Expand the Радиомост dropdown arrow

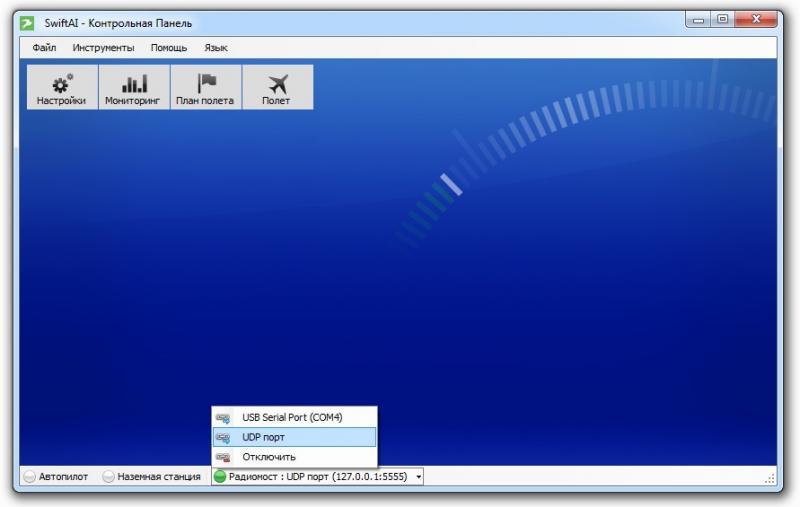(419, 477)
